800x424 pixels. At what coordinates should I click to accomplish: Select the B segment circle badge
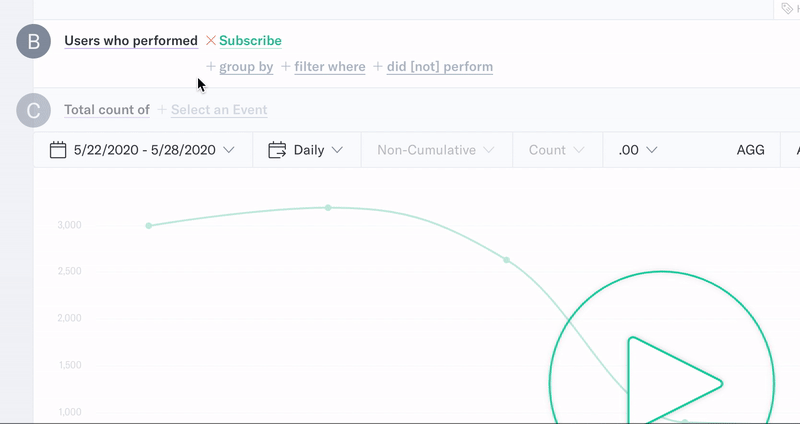(x=34, y=41)
